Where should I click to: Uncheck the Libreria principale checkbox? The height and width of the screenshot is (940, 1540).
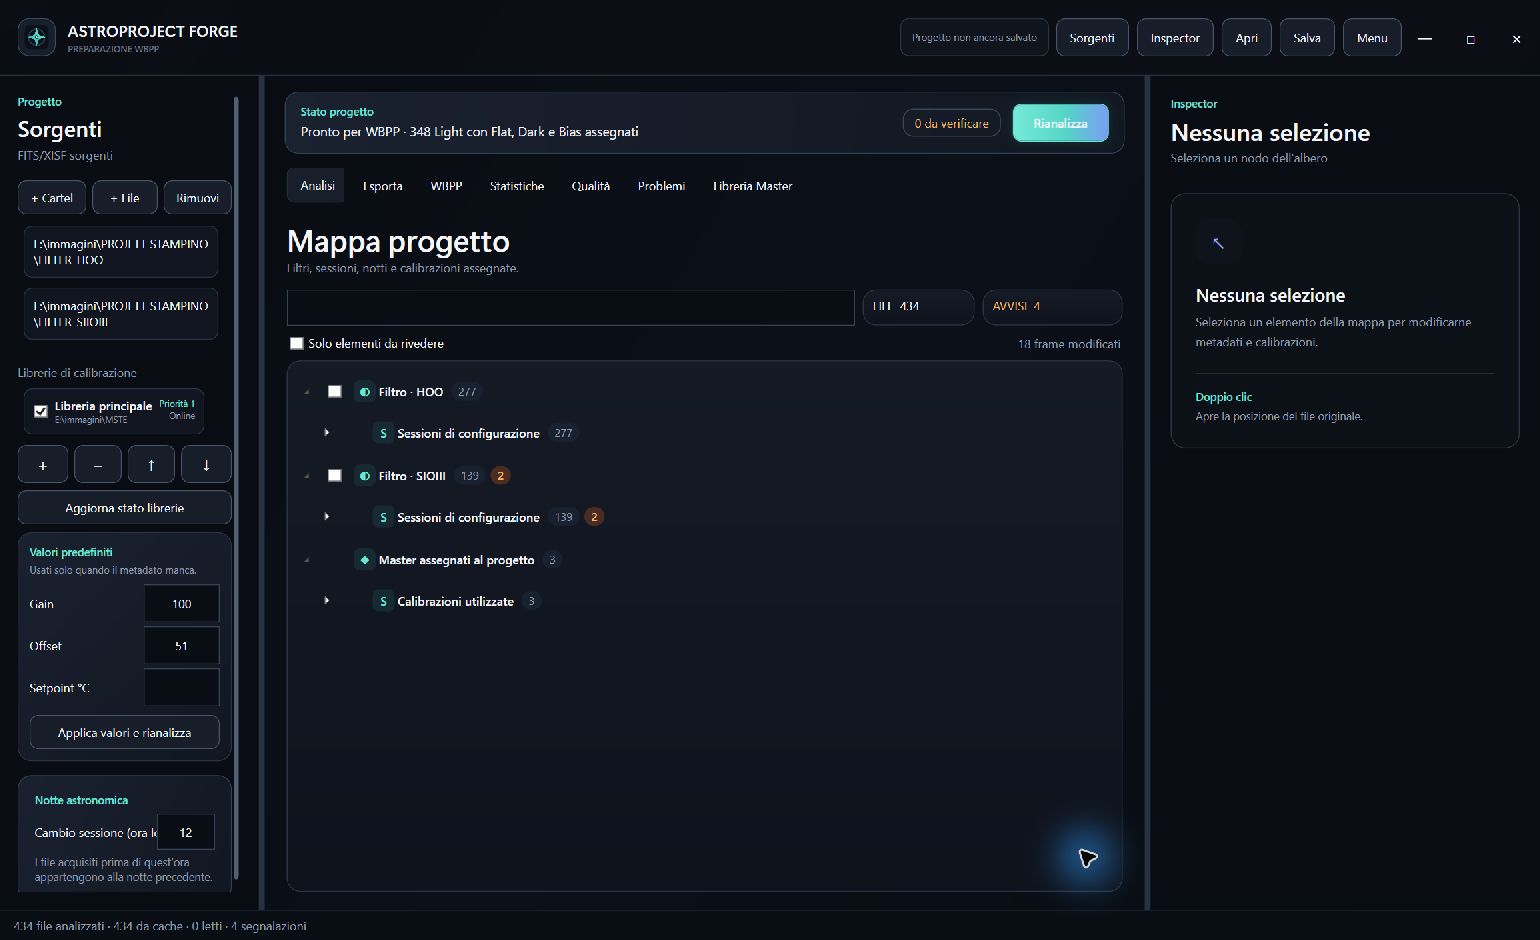(41, 411)
